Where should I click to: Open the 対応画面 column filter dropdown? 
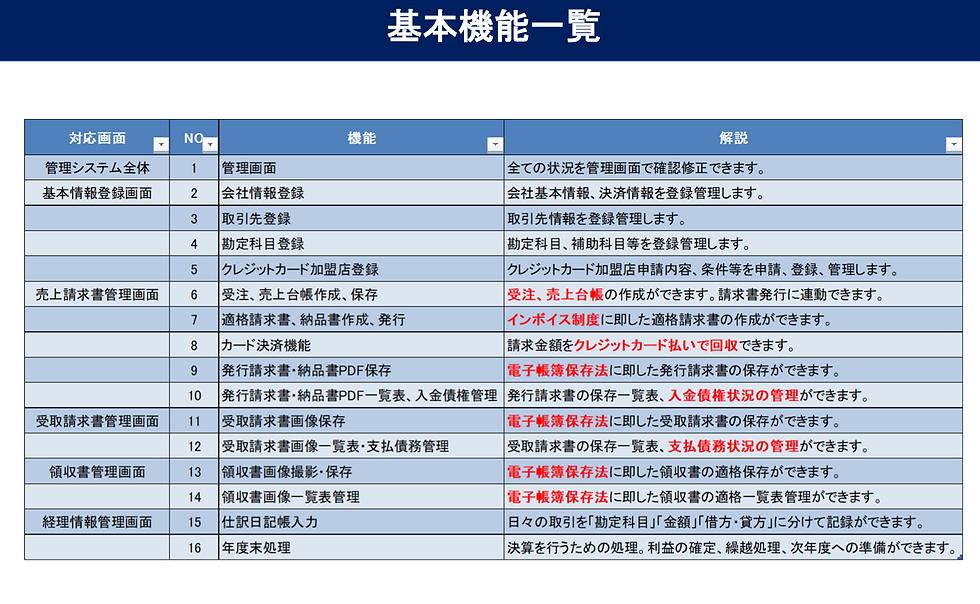tap(160, 143)
